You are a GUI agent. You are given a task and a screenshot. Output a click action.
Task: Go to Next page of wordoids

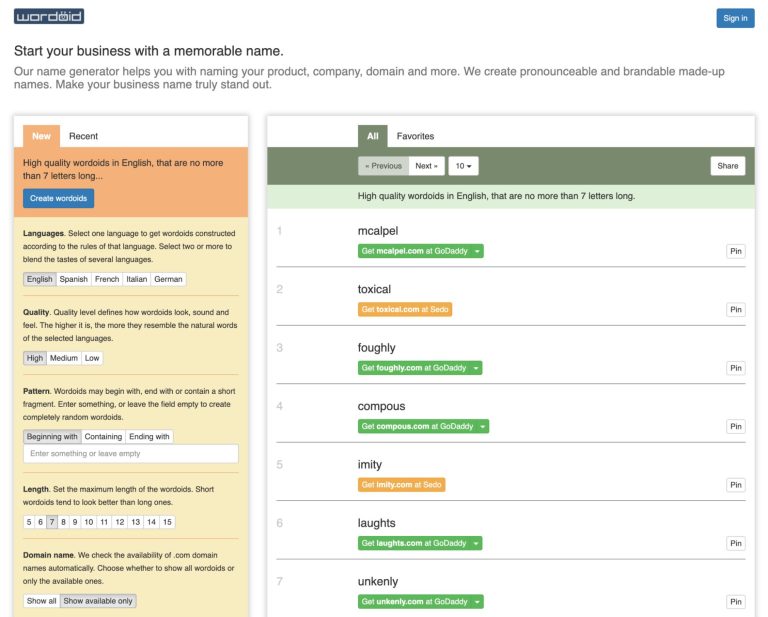427,166
